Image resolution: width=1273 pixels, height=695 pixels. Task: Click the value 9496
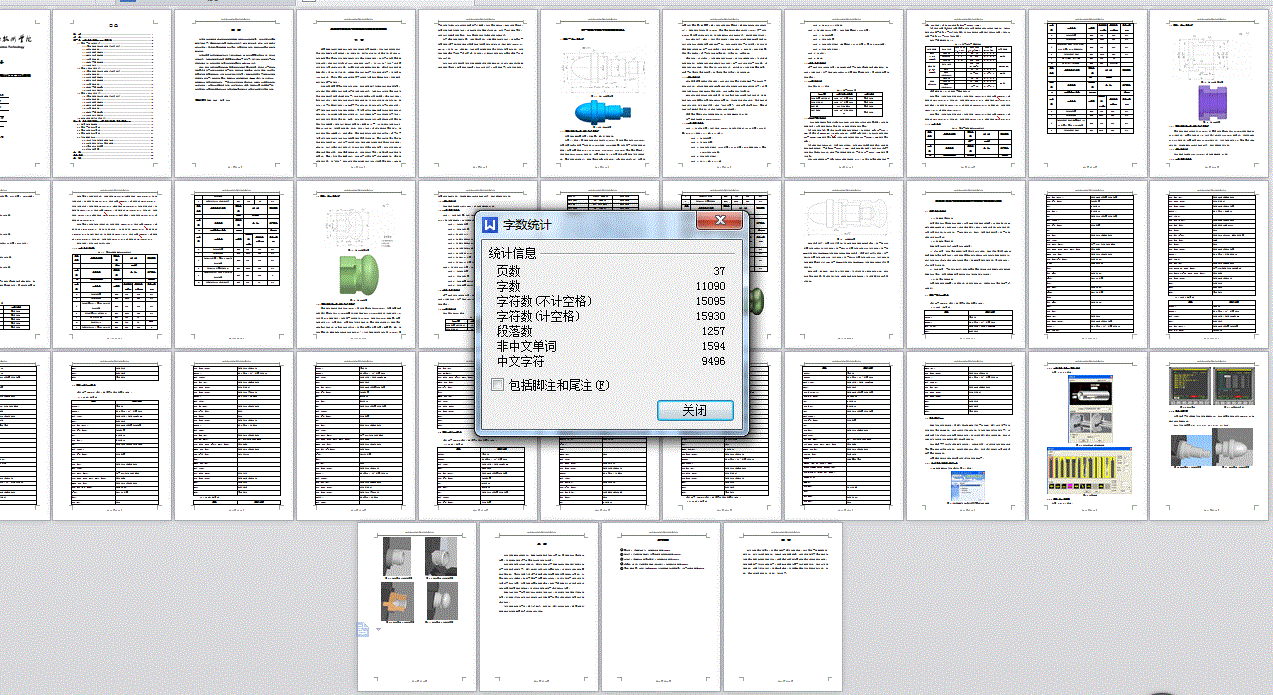pyautogui.click(x=713, y=361)
